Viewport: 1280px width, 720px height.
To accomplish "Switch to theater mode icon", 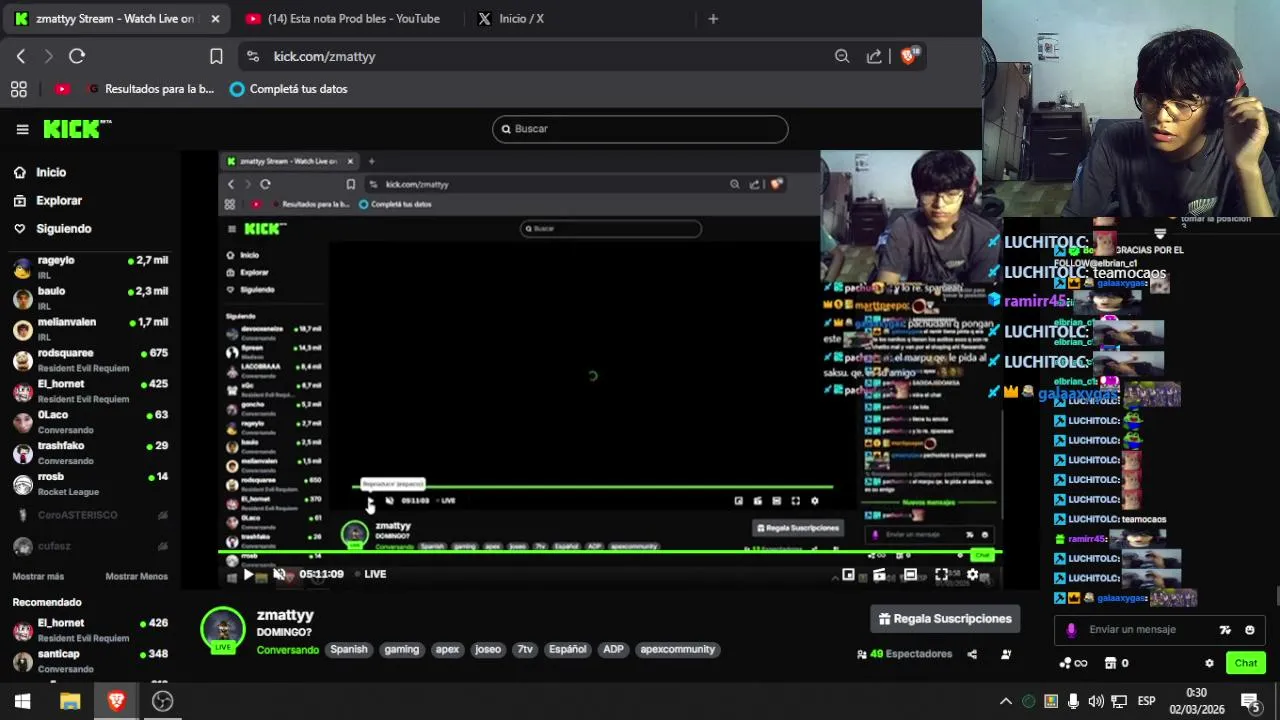I will pyautogui.click(x=910, y=575).
